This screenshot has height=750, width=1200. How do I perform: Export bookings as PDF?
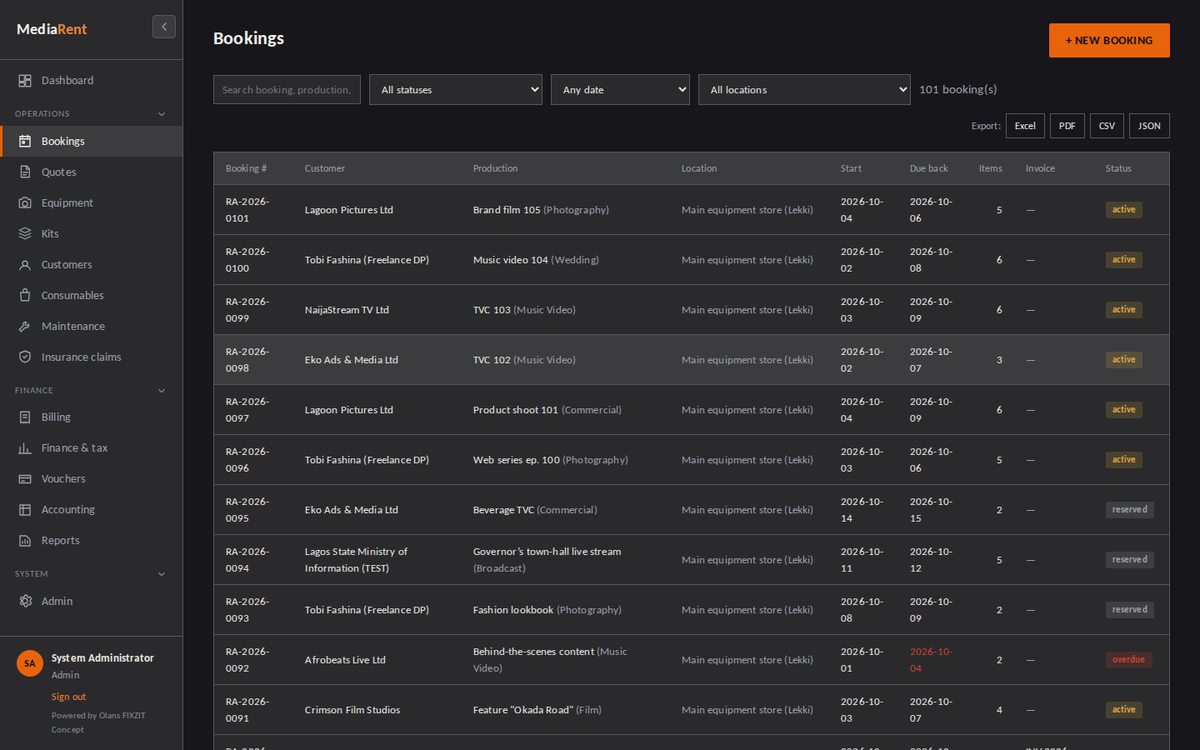1067,126
